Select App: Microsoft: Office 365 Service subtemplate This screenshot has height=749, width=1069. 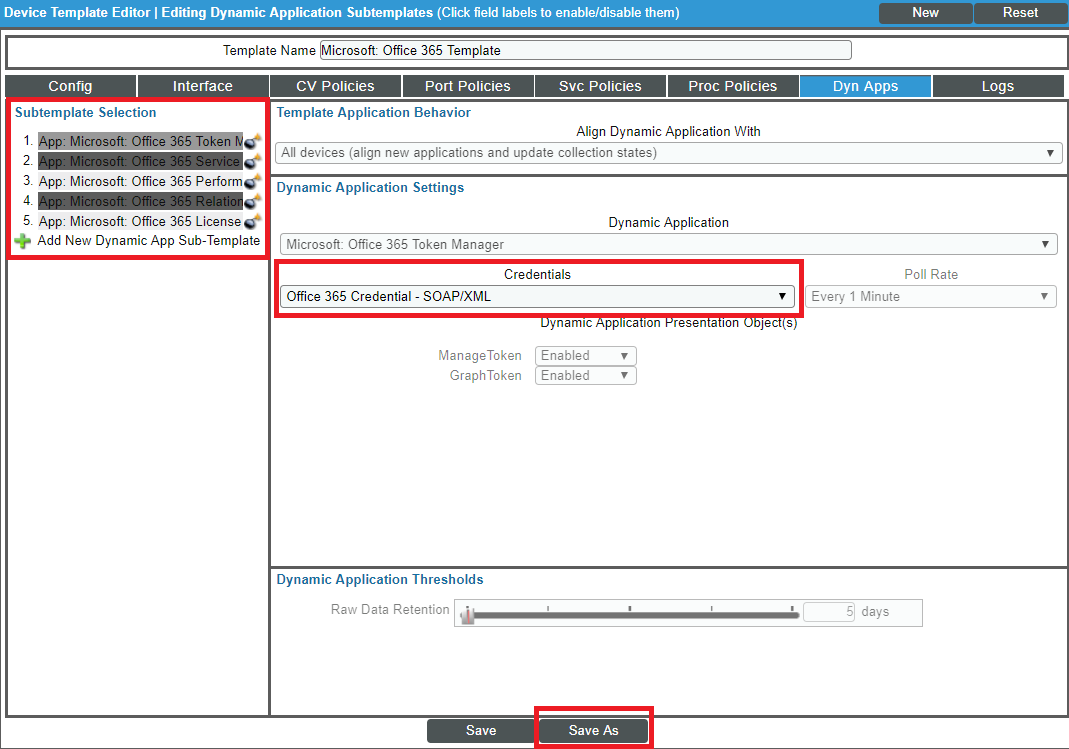[140, 162]
